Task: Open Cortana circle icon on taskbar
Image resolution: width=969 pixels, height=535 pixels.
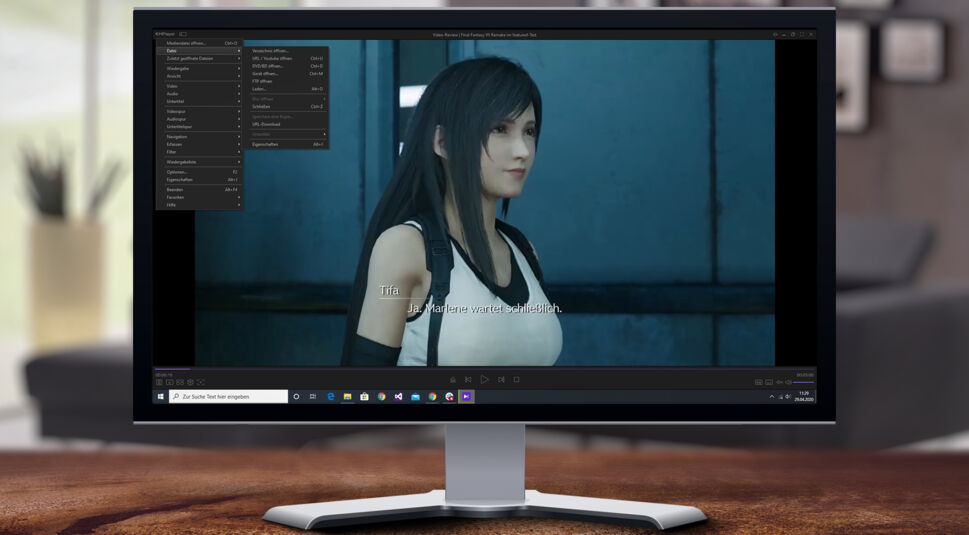Action: tap(296, 397)
